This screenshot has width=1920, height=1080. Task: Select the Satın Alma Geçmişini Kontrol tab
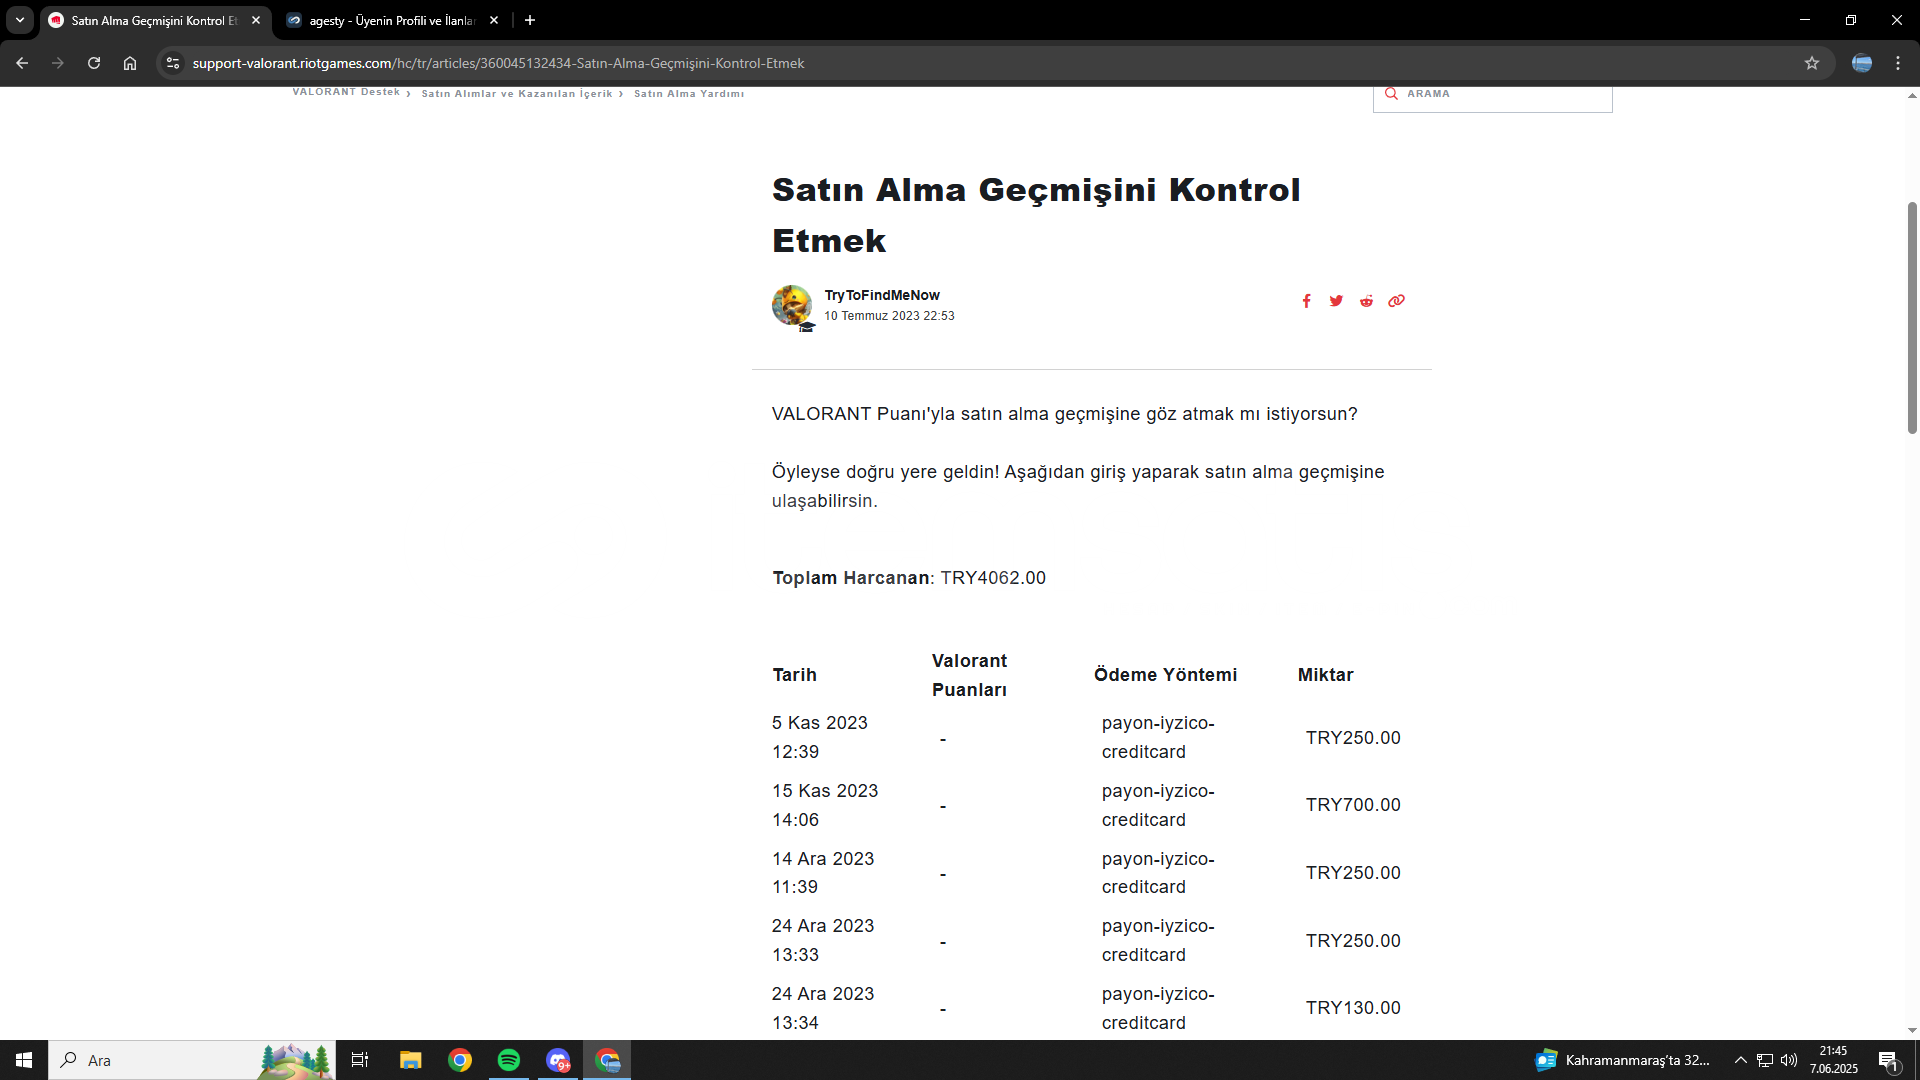(156, 20)
